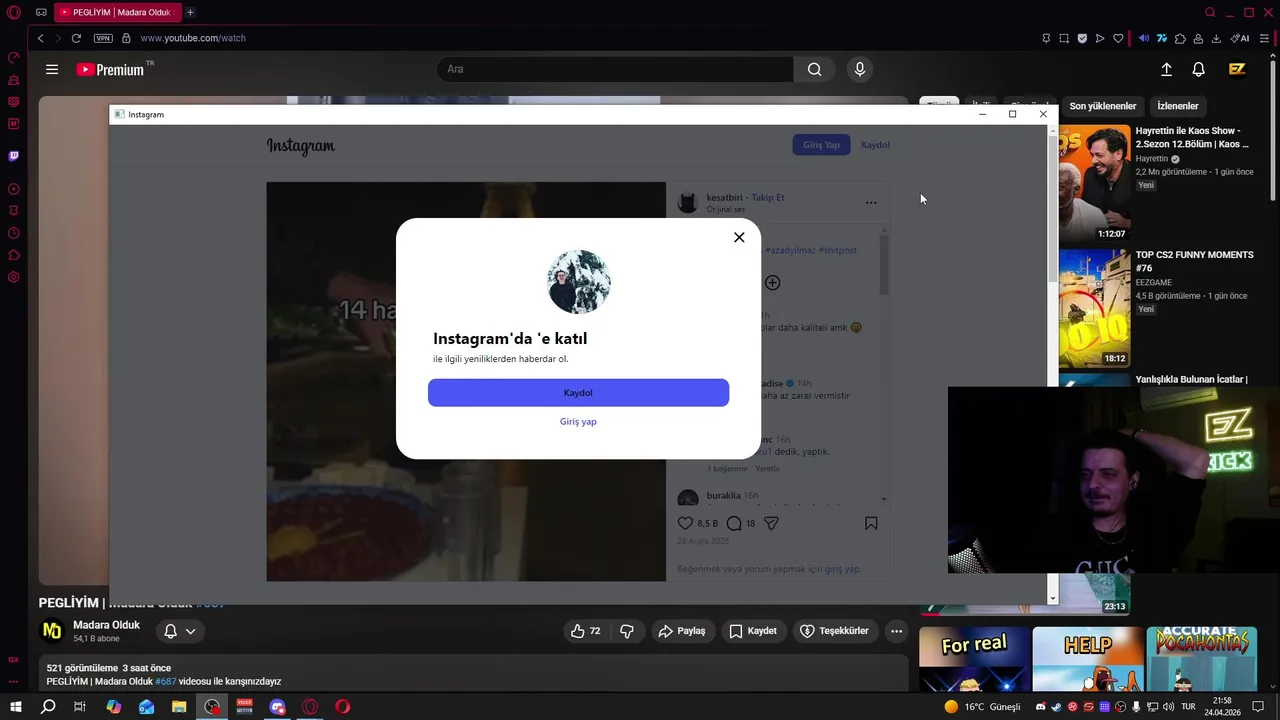Click the Kaydet save button
Screen dimensions: 1280x720
pyautogui.click(x=753, y=631)
